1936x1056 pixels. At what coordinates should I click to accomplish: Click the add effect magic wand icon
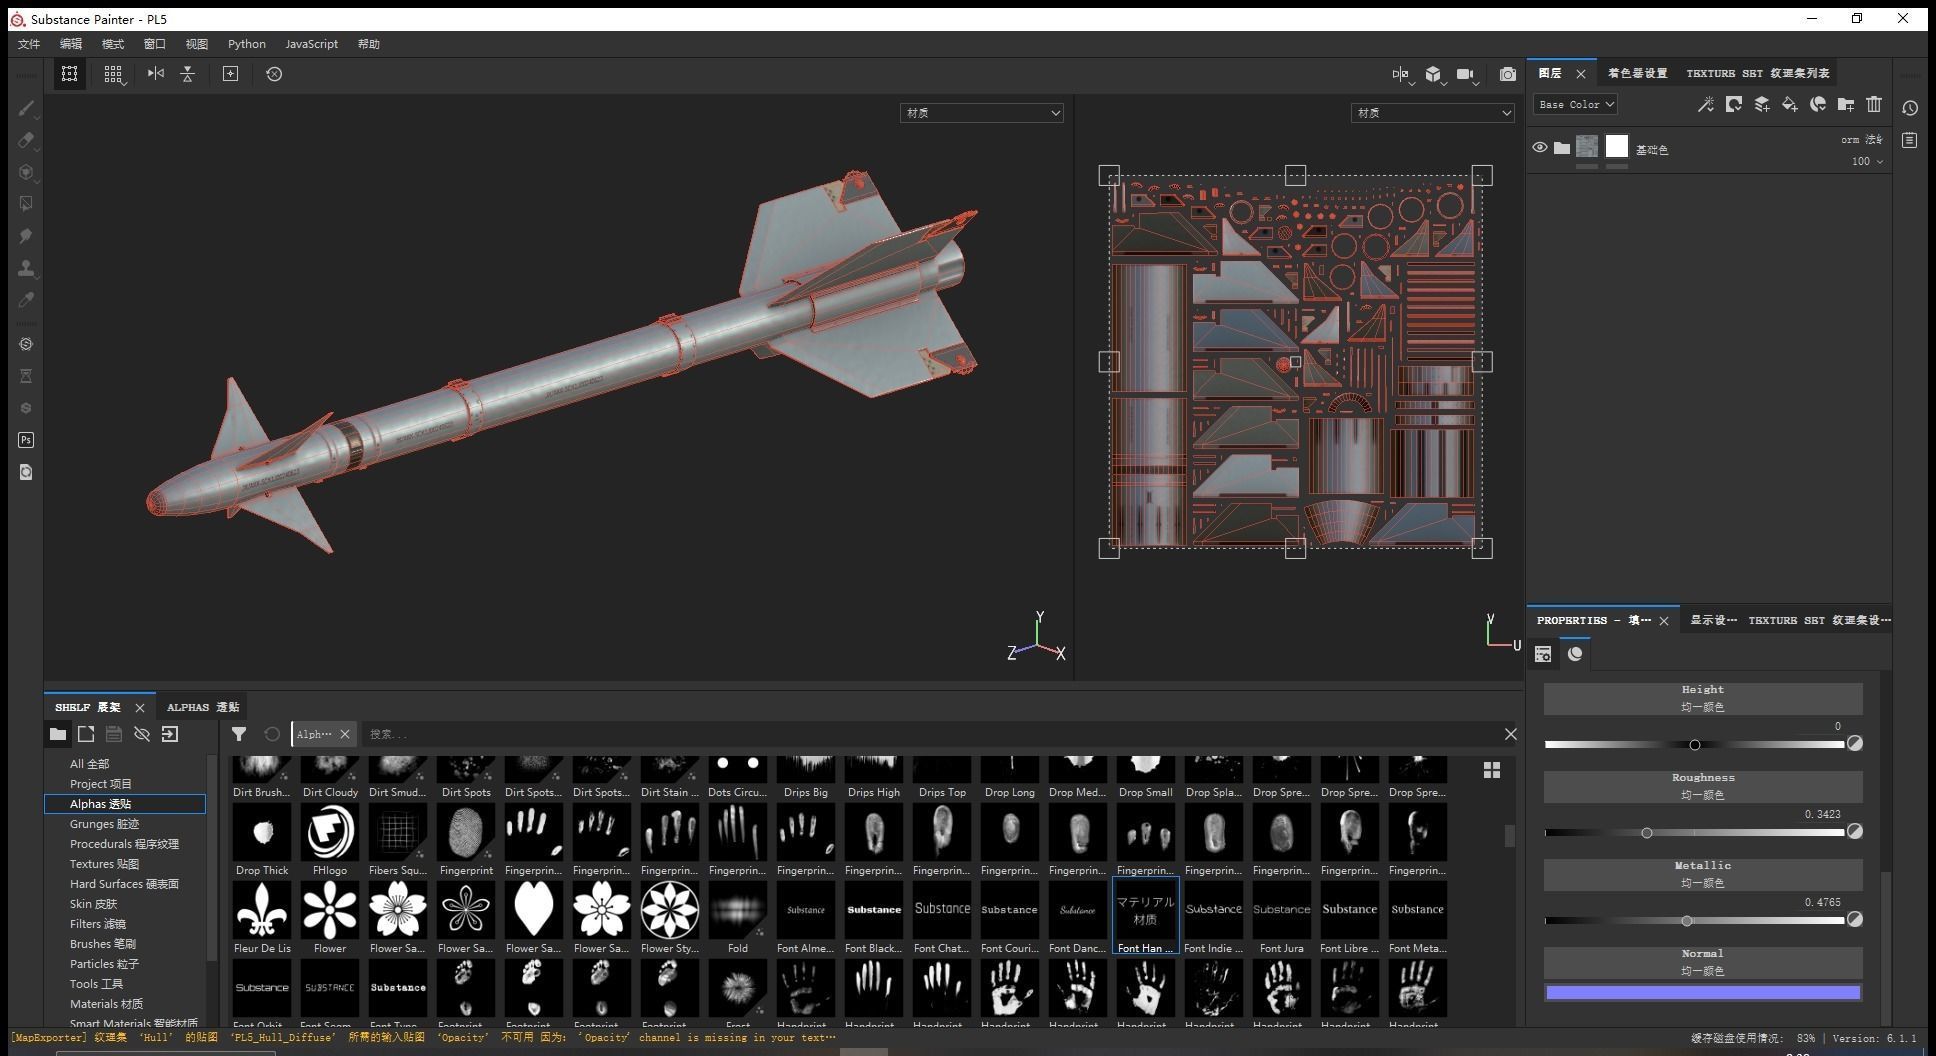1706,104
